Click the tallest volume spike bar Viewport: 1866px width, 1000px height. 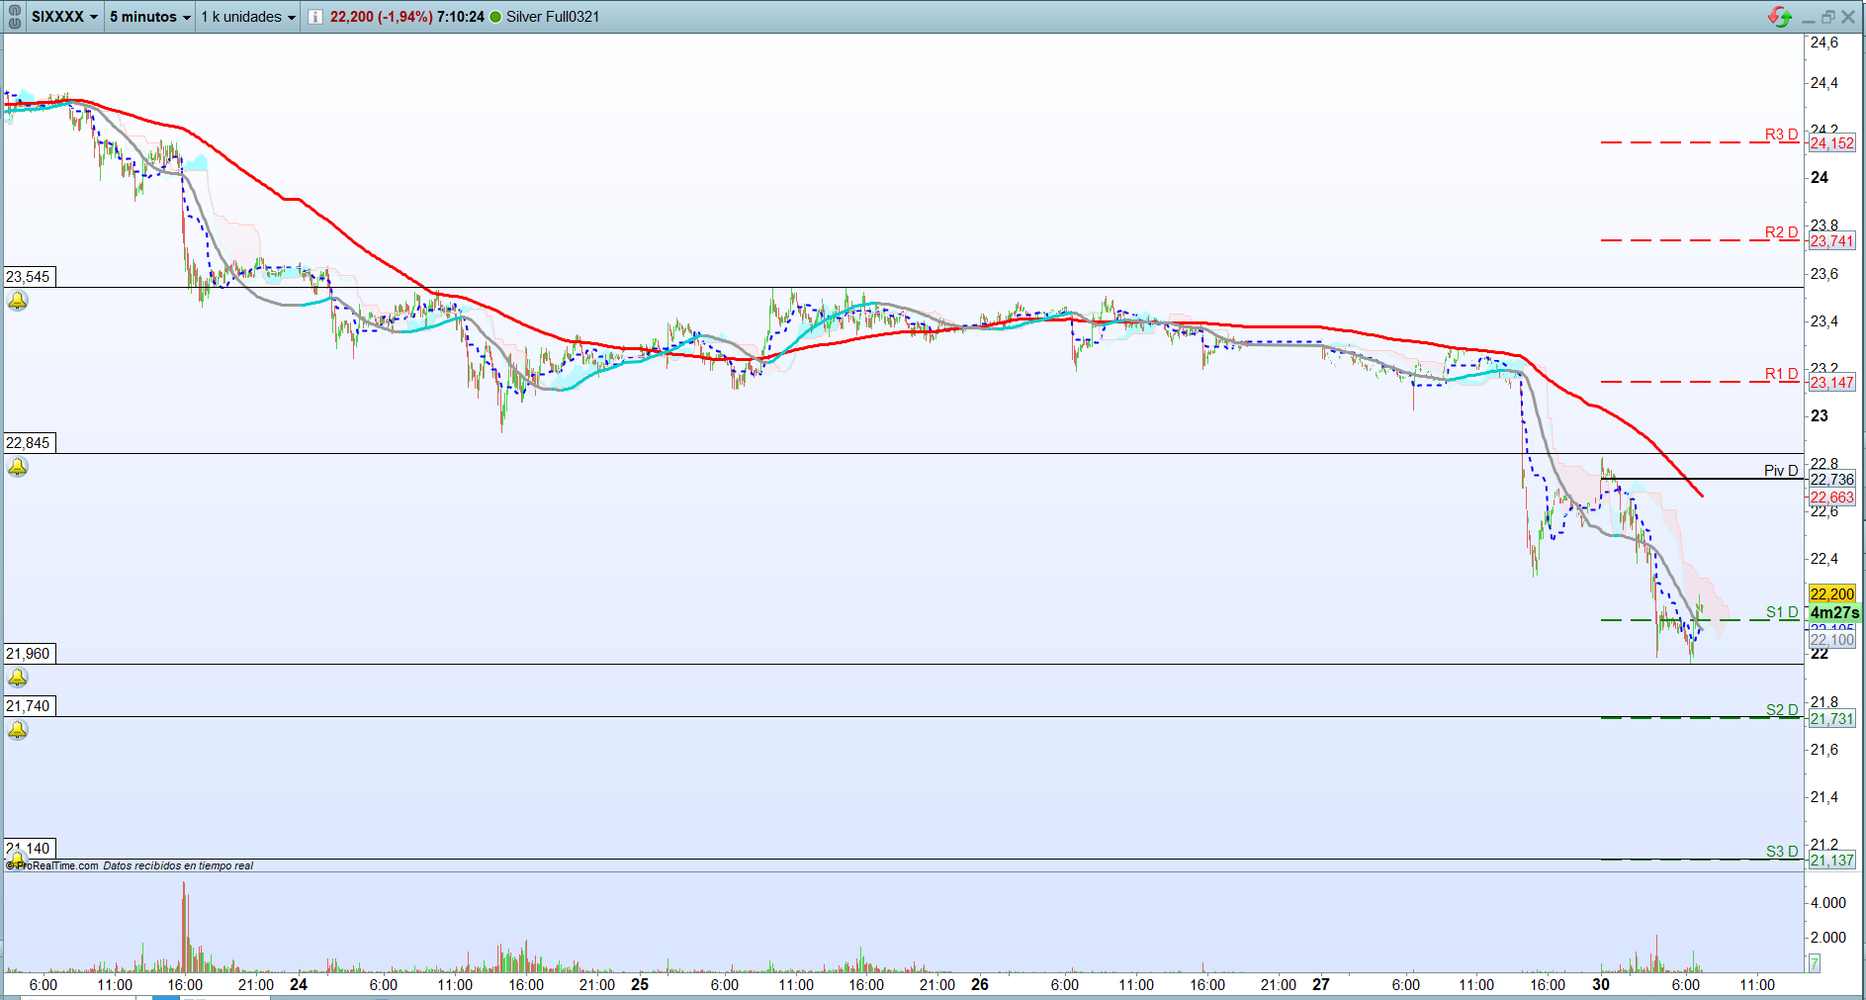click(184, 927)
